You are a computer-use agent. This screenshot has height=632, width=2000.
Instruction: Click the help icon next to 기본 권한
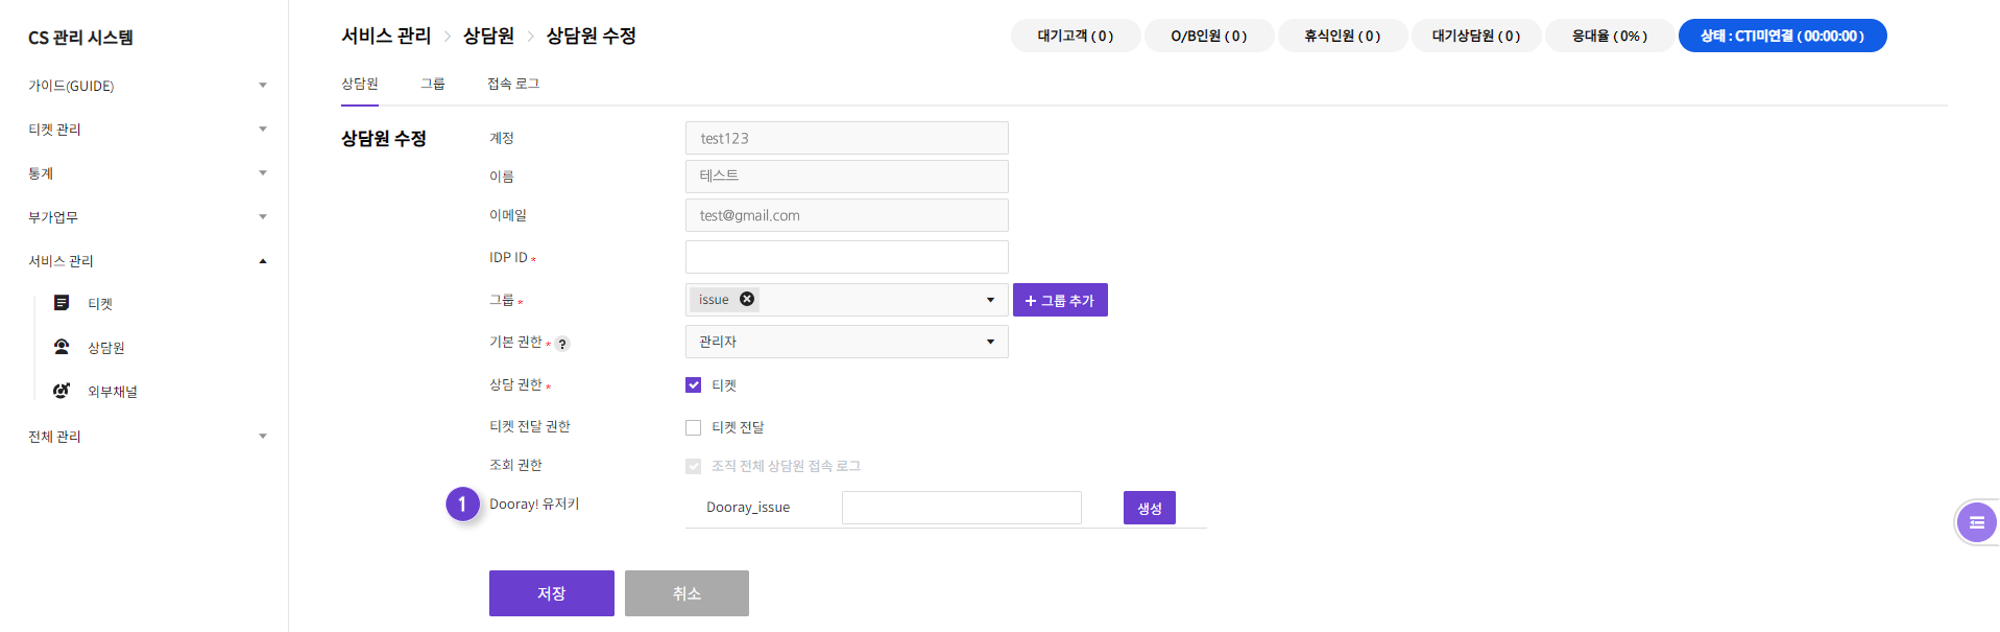[x=563, y=344]
